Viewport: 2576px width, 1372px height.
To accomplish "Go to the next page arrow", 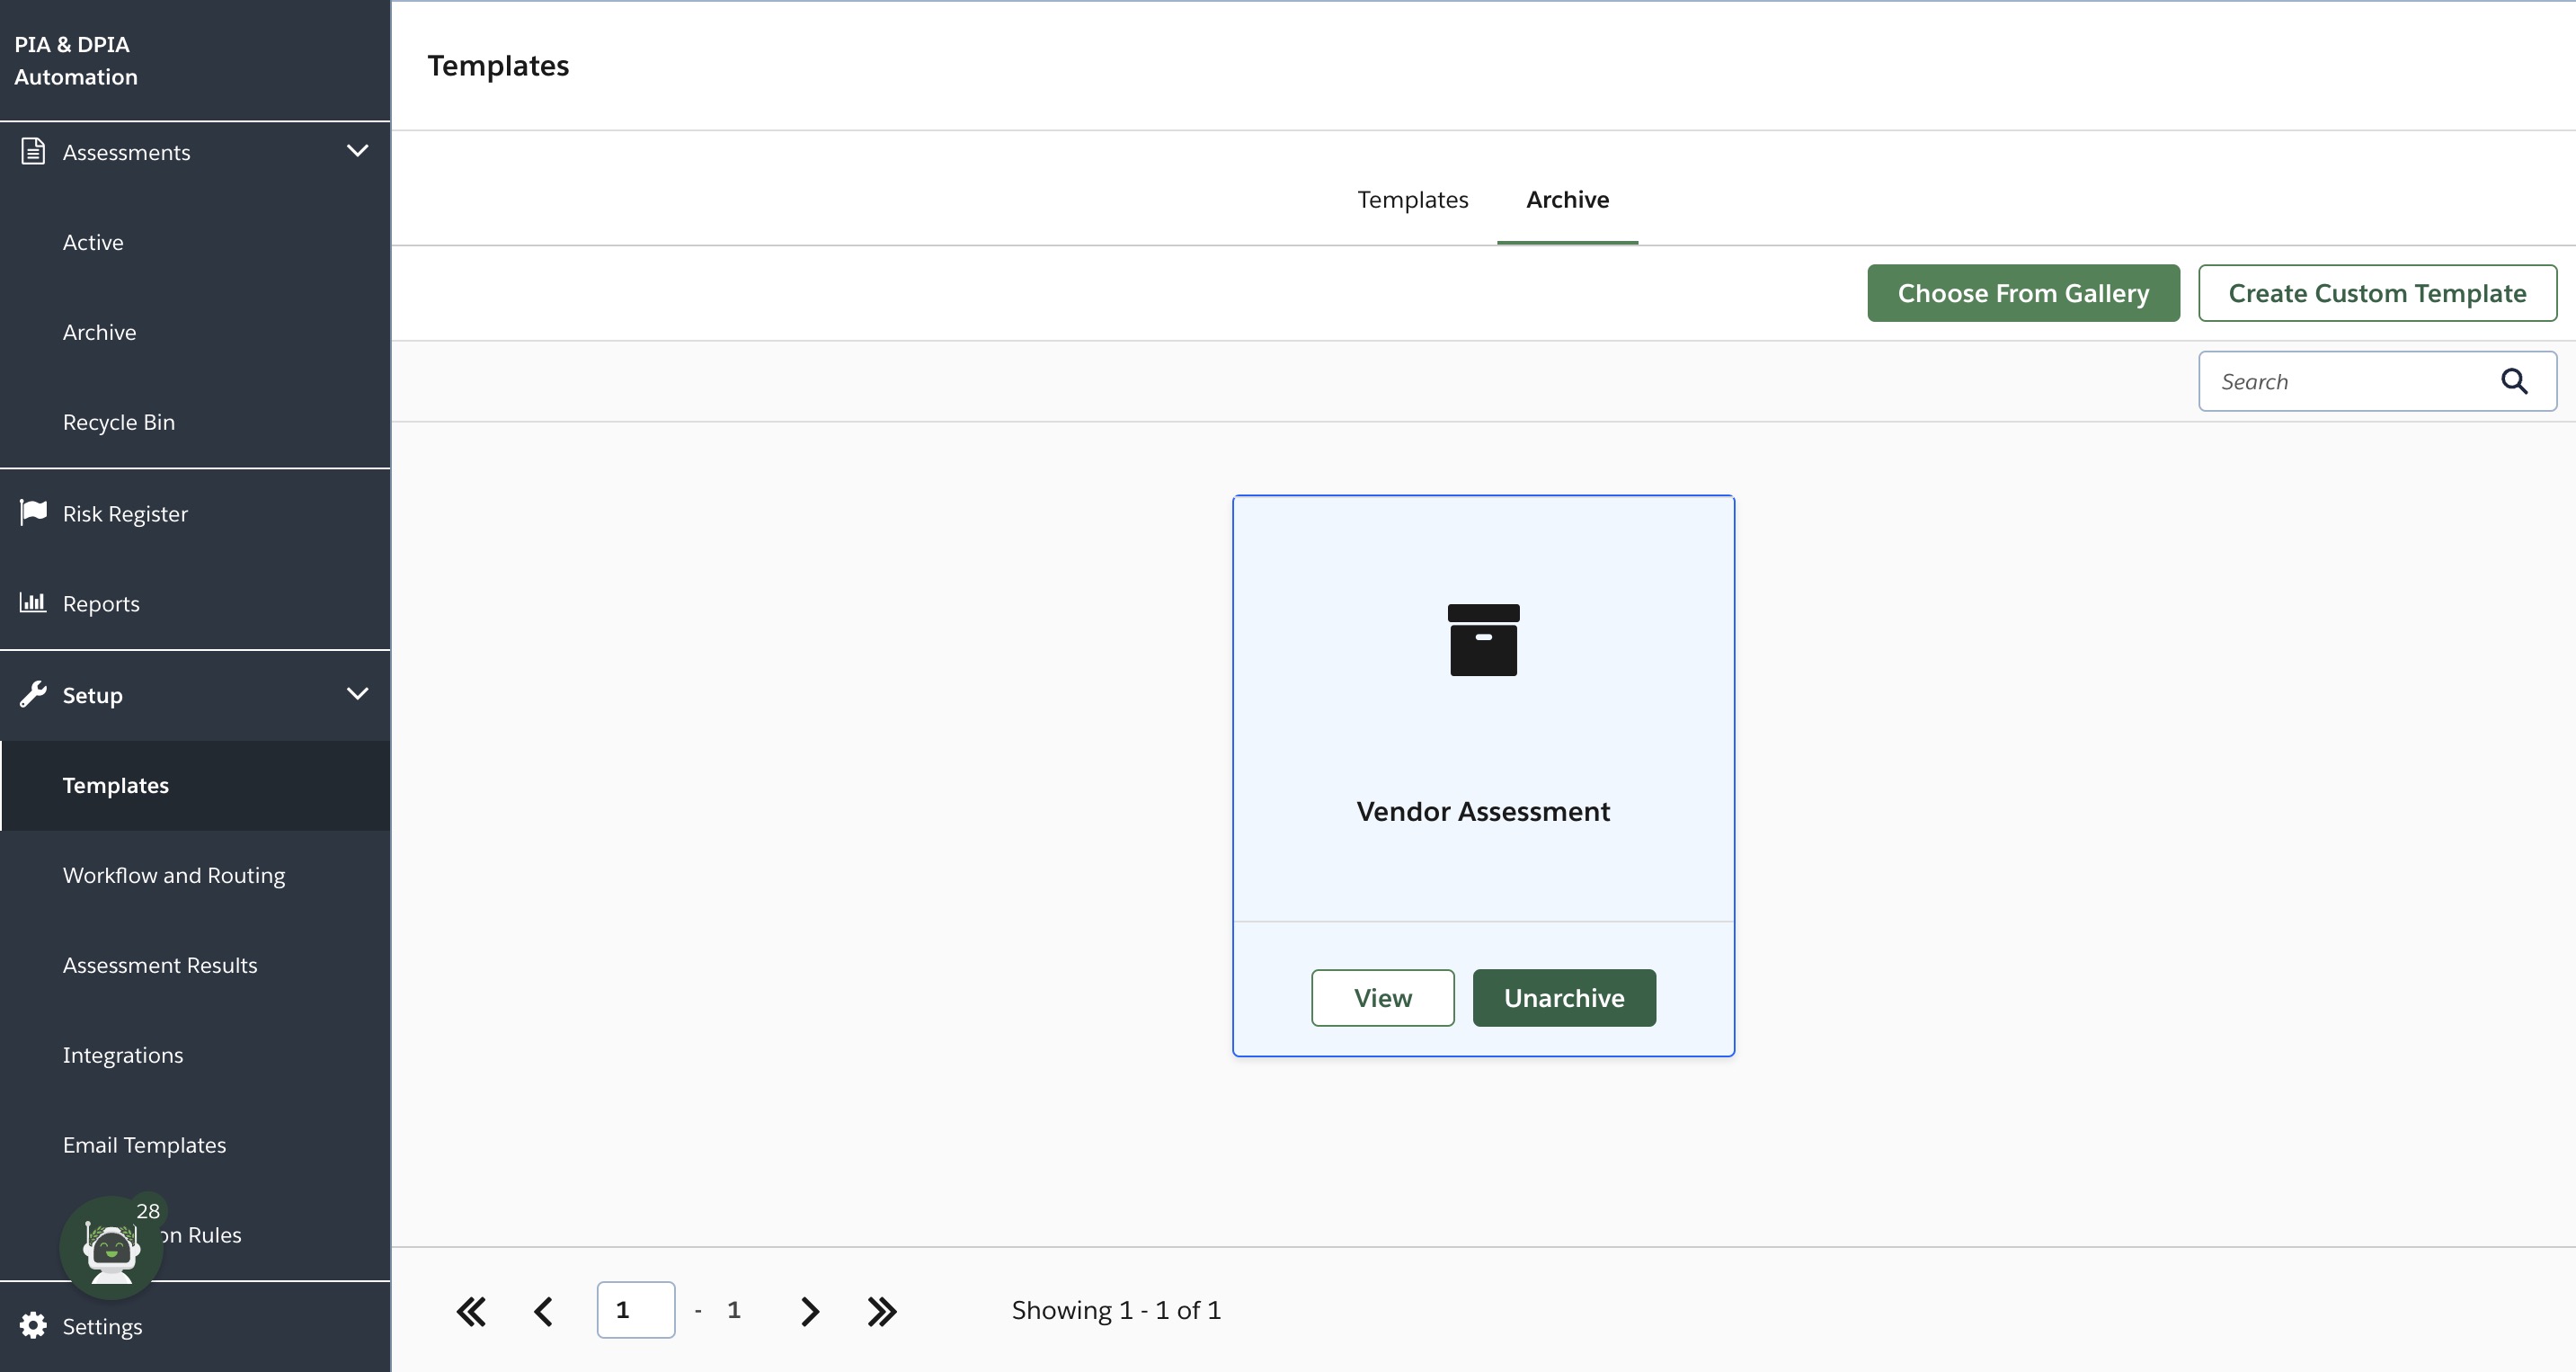I will tap(810, 1311).
